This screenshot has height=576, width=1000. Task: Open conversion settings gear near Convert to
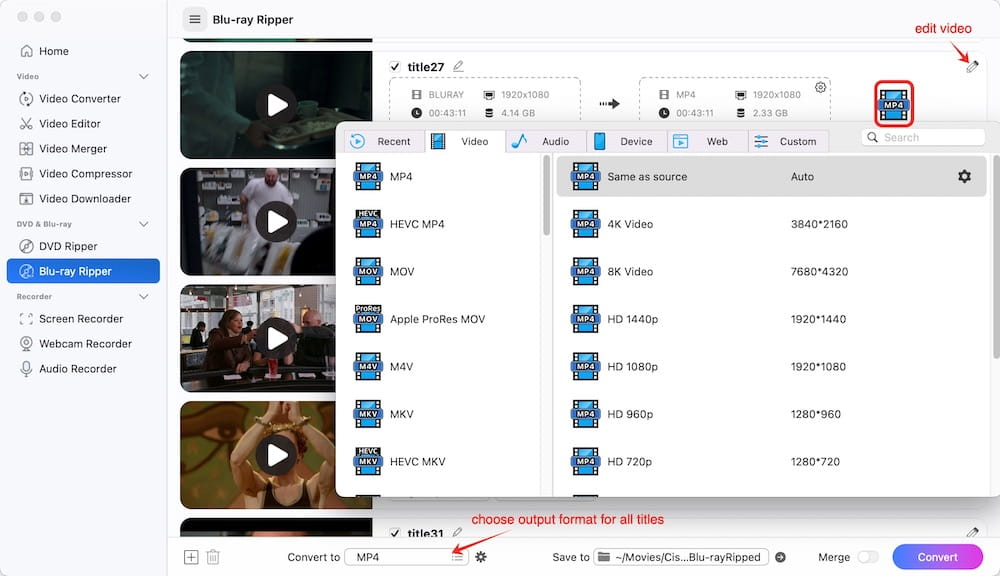point(481,557)
